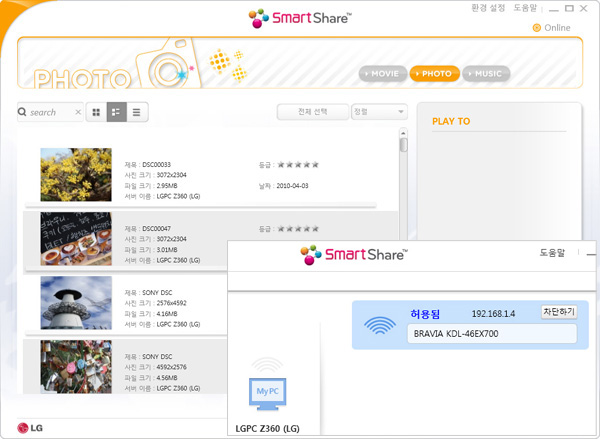Click the title DSC00033 text
Screen dimensions: 600x439
157,165
